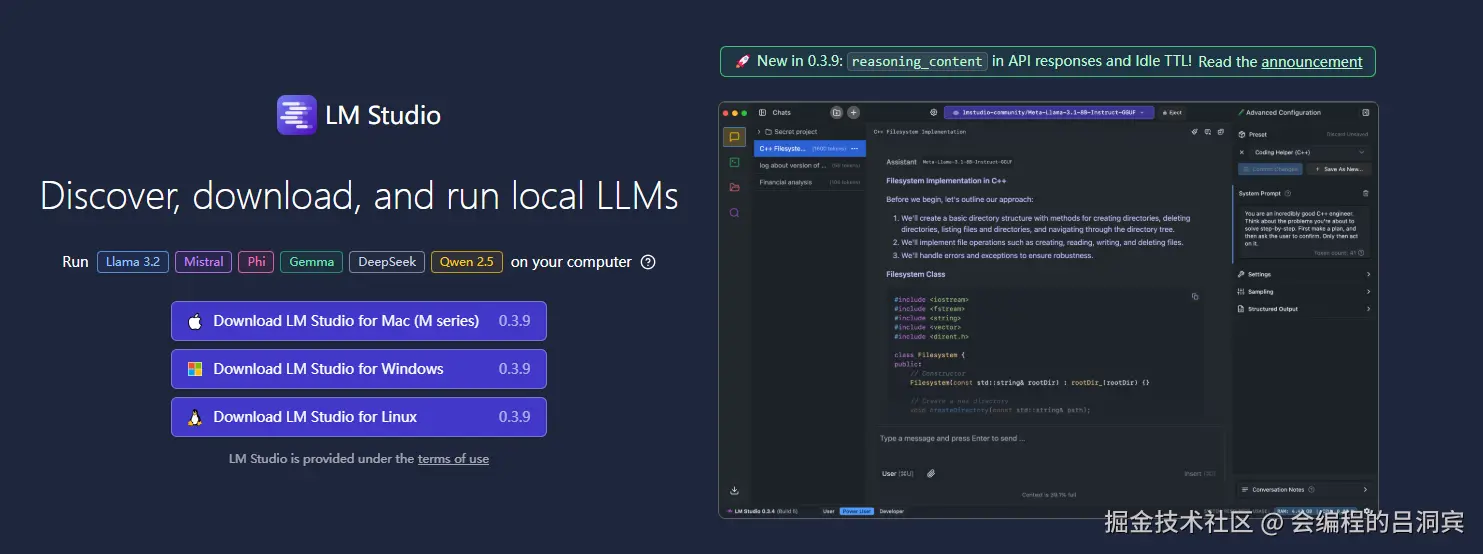Click the LM Studio app screenshot thumbnail

tap(1048, 310)
